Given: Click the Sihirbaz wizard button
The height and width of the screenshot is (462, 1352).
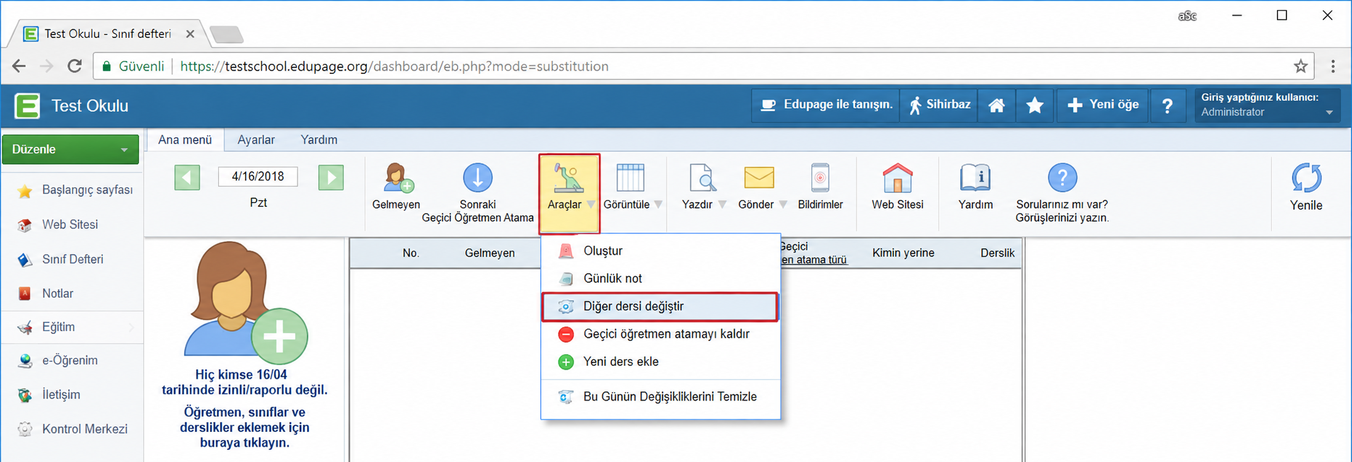Looking at the screenshot, I should (x=937, y=105).
